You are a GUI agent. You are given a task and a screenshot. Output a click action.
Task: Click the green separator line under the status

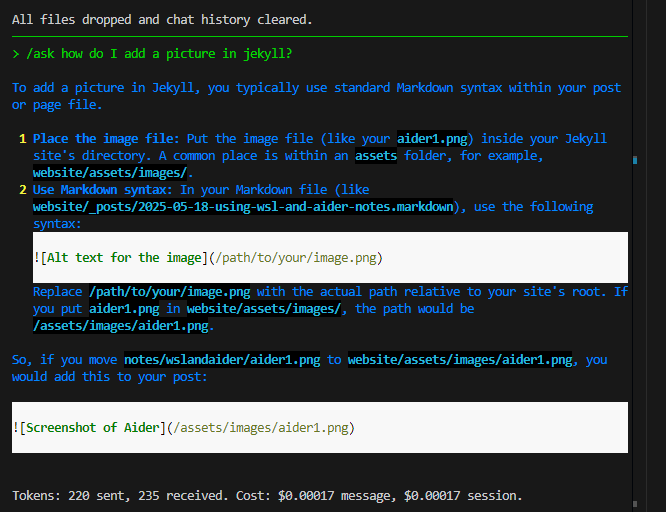click(320, 36)
